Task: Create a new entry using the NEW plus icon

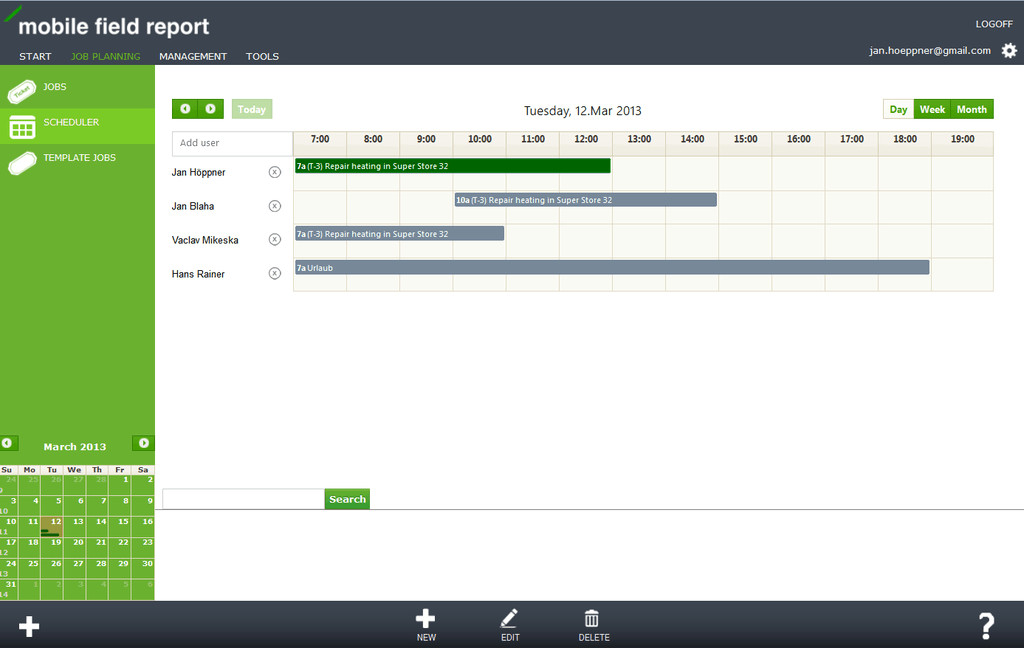Action: [426, 618]
